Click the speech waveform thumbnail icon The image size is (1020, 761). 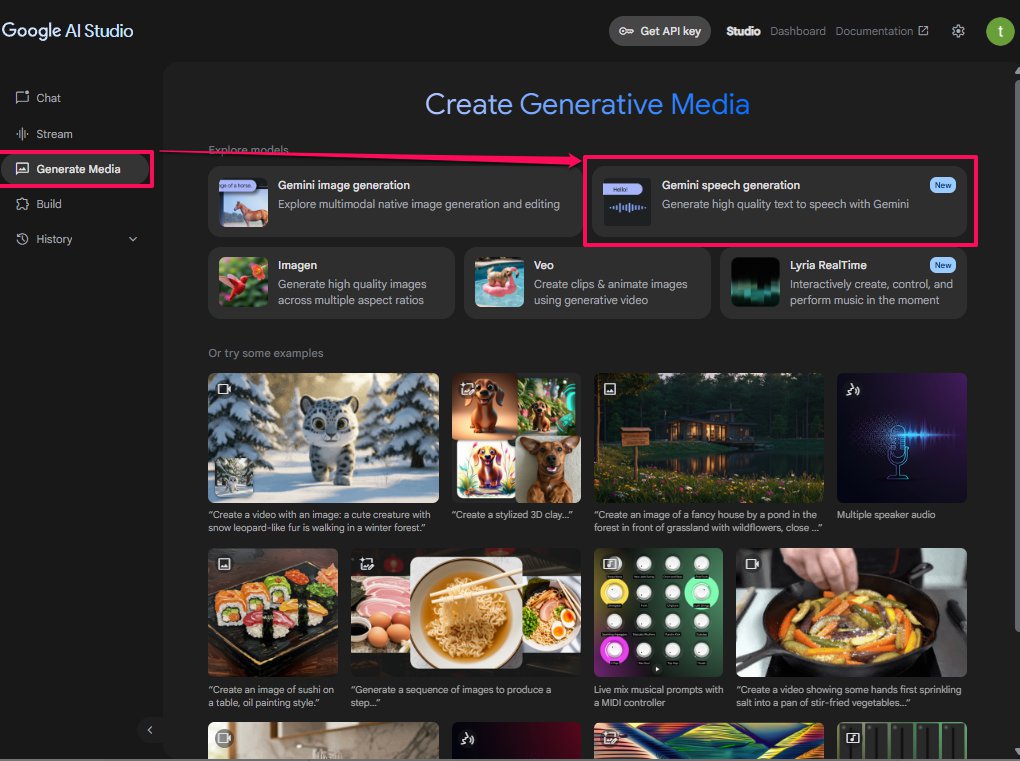pyautogui.click(x=627, y=202)
